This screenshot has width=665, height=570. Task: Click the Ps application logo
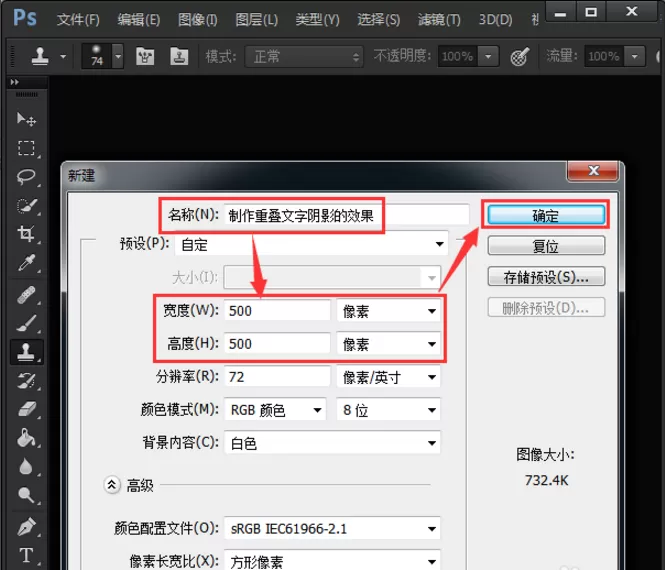click(x=25, y=18)
